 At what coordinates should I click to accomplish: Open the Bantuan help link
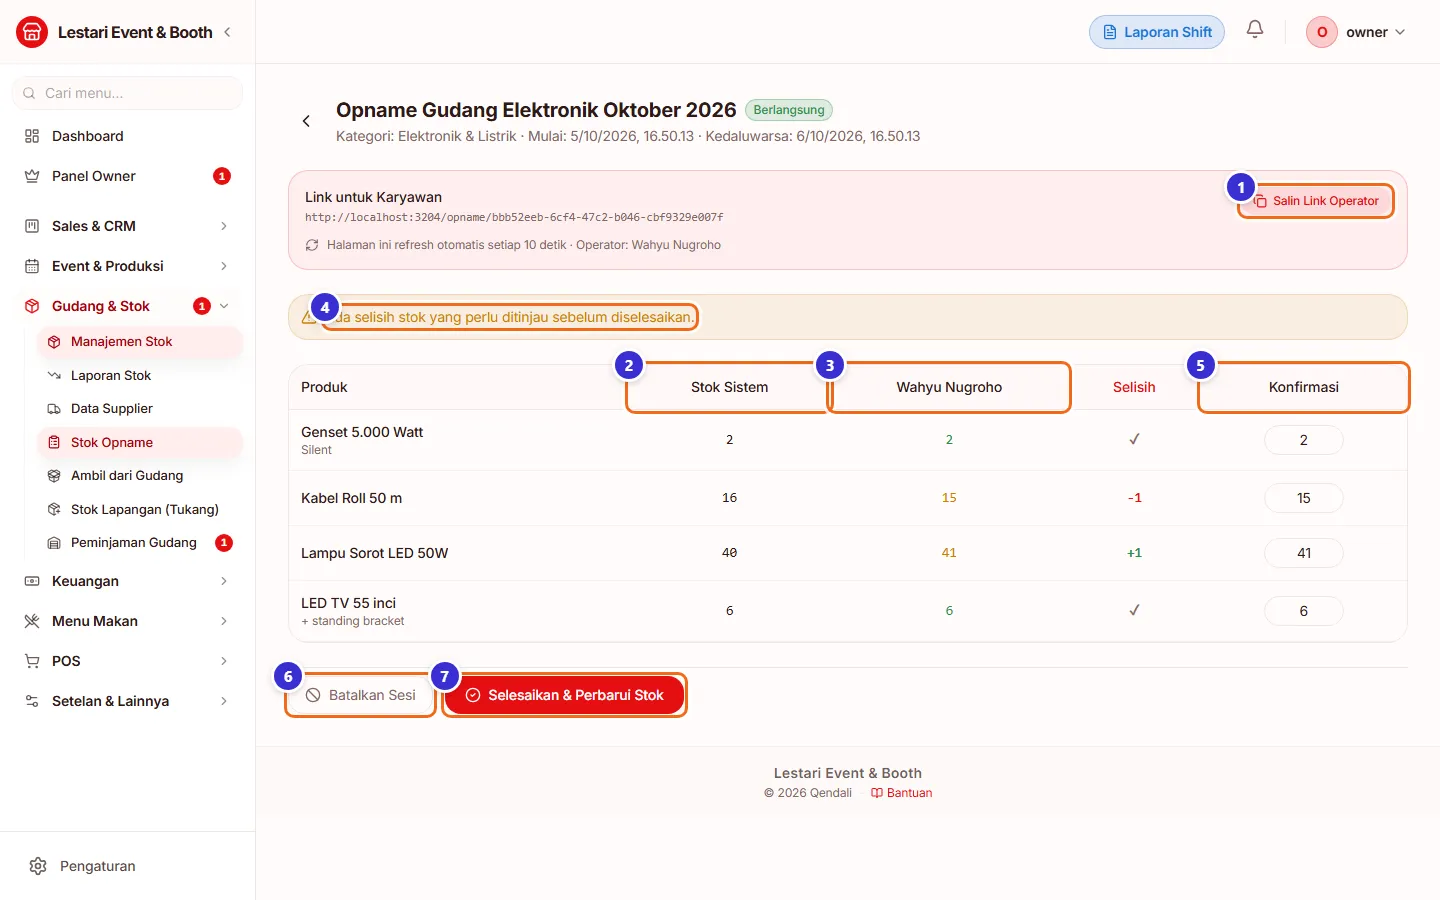[902, 793]
